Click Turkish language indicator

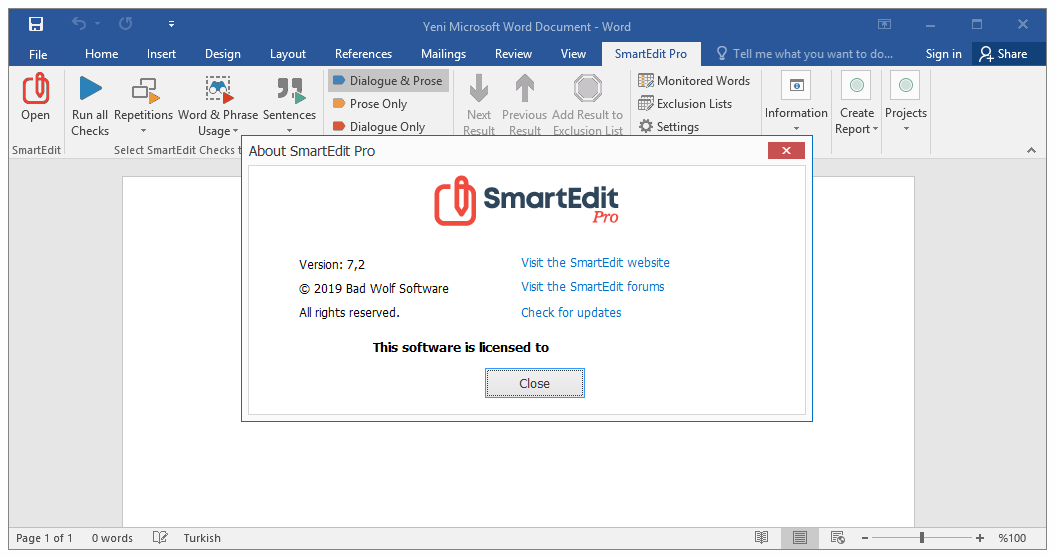202,538
